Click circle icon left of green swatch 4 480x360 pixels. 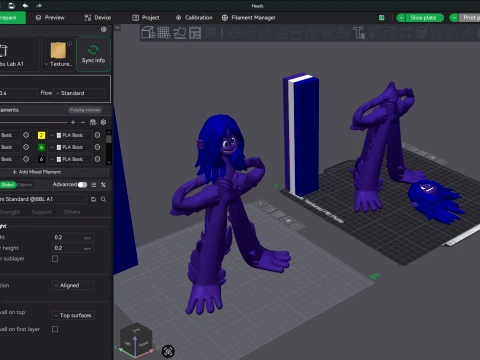(26, 147)
